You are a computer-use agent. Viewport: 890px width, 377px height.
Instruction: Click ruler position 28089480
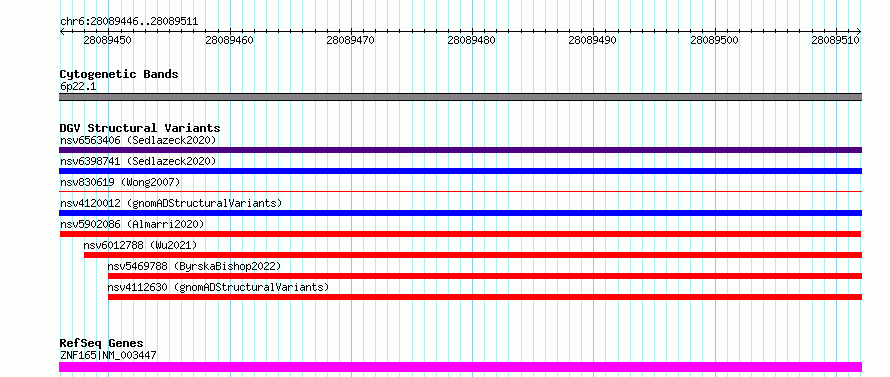click(x=472, y=40)
